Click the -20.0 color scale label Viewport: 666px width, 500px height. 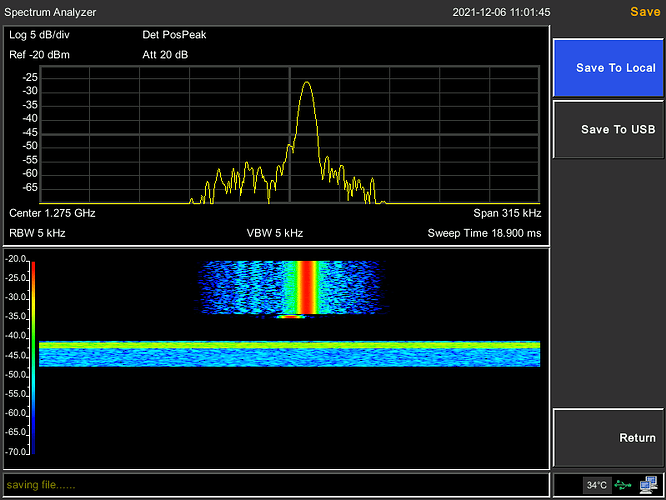[x=16, y=259]
